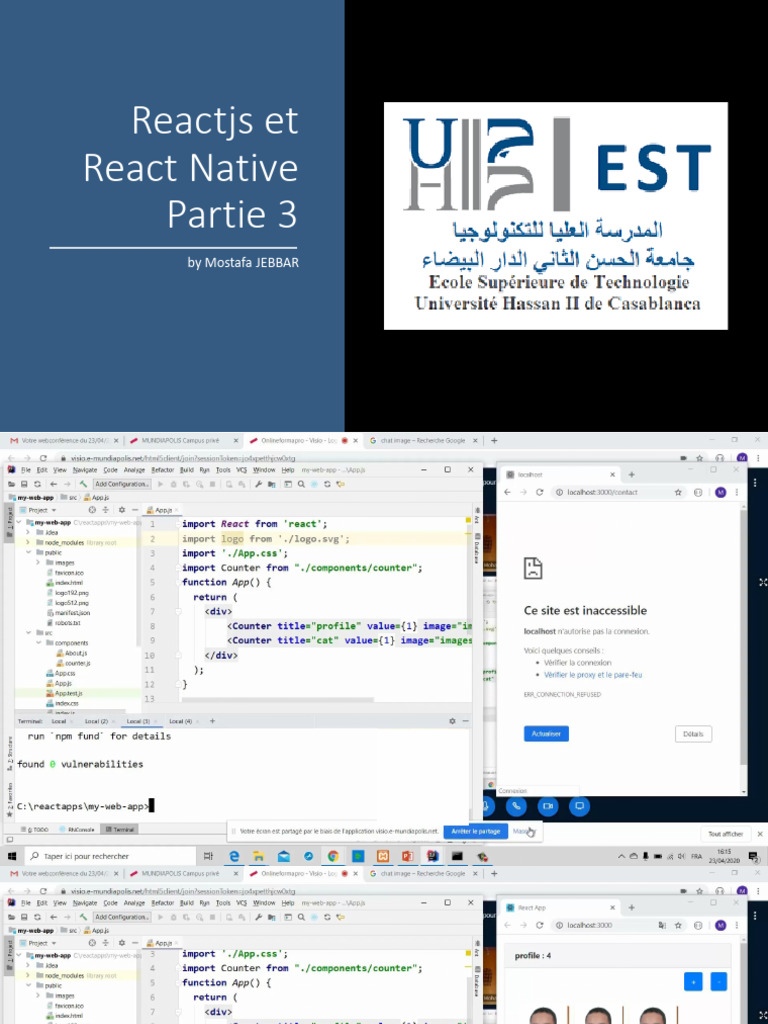Reload the localhost:3000/contact page
This screenshot has height=1024, width=768.
tap(540, 492)
